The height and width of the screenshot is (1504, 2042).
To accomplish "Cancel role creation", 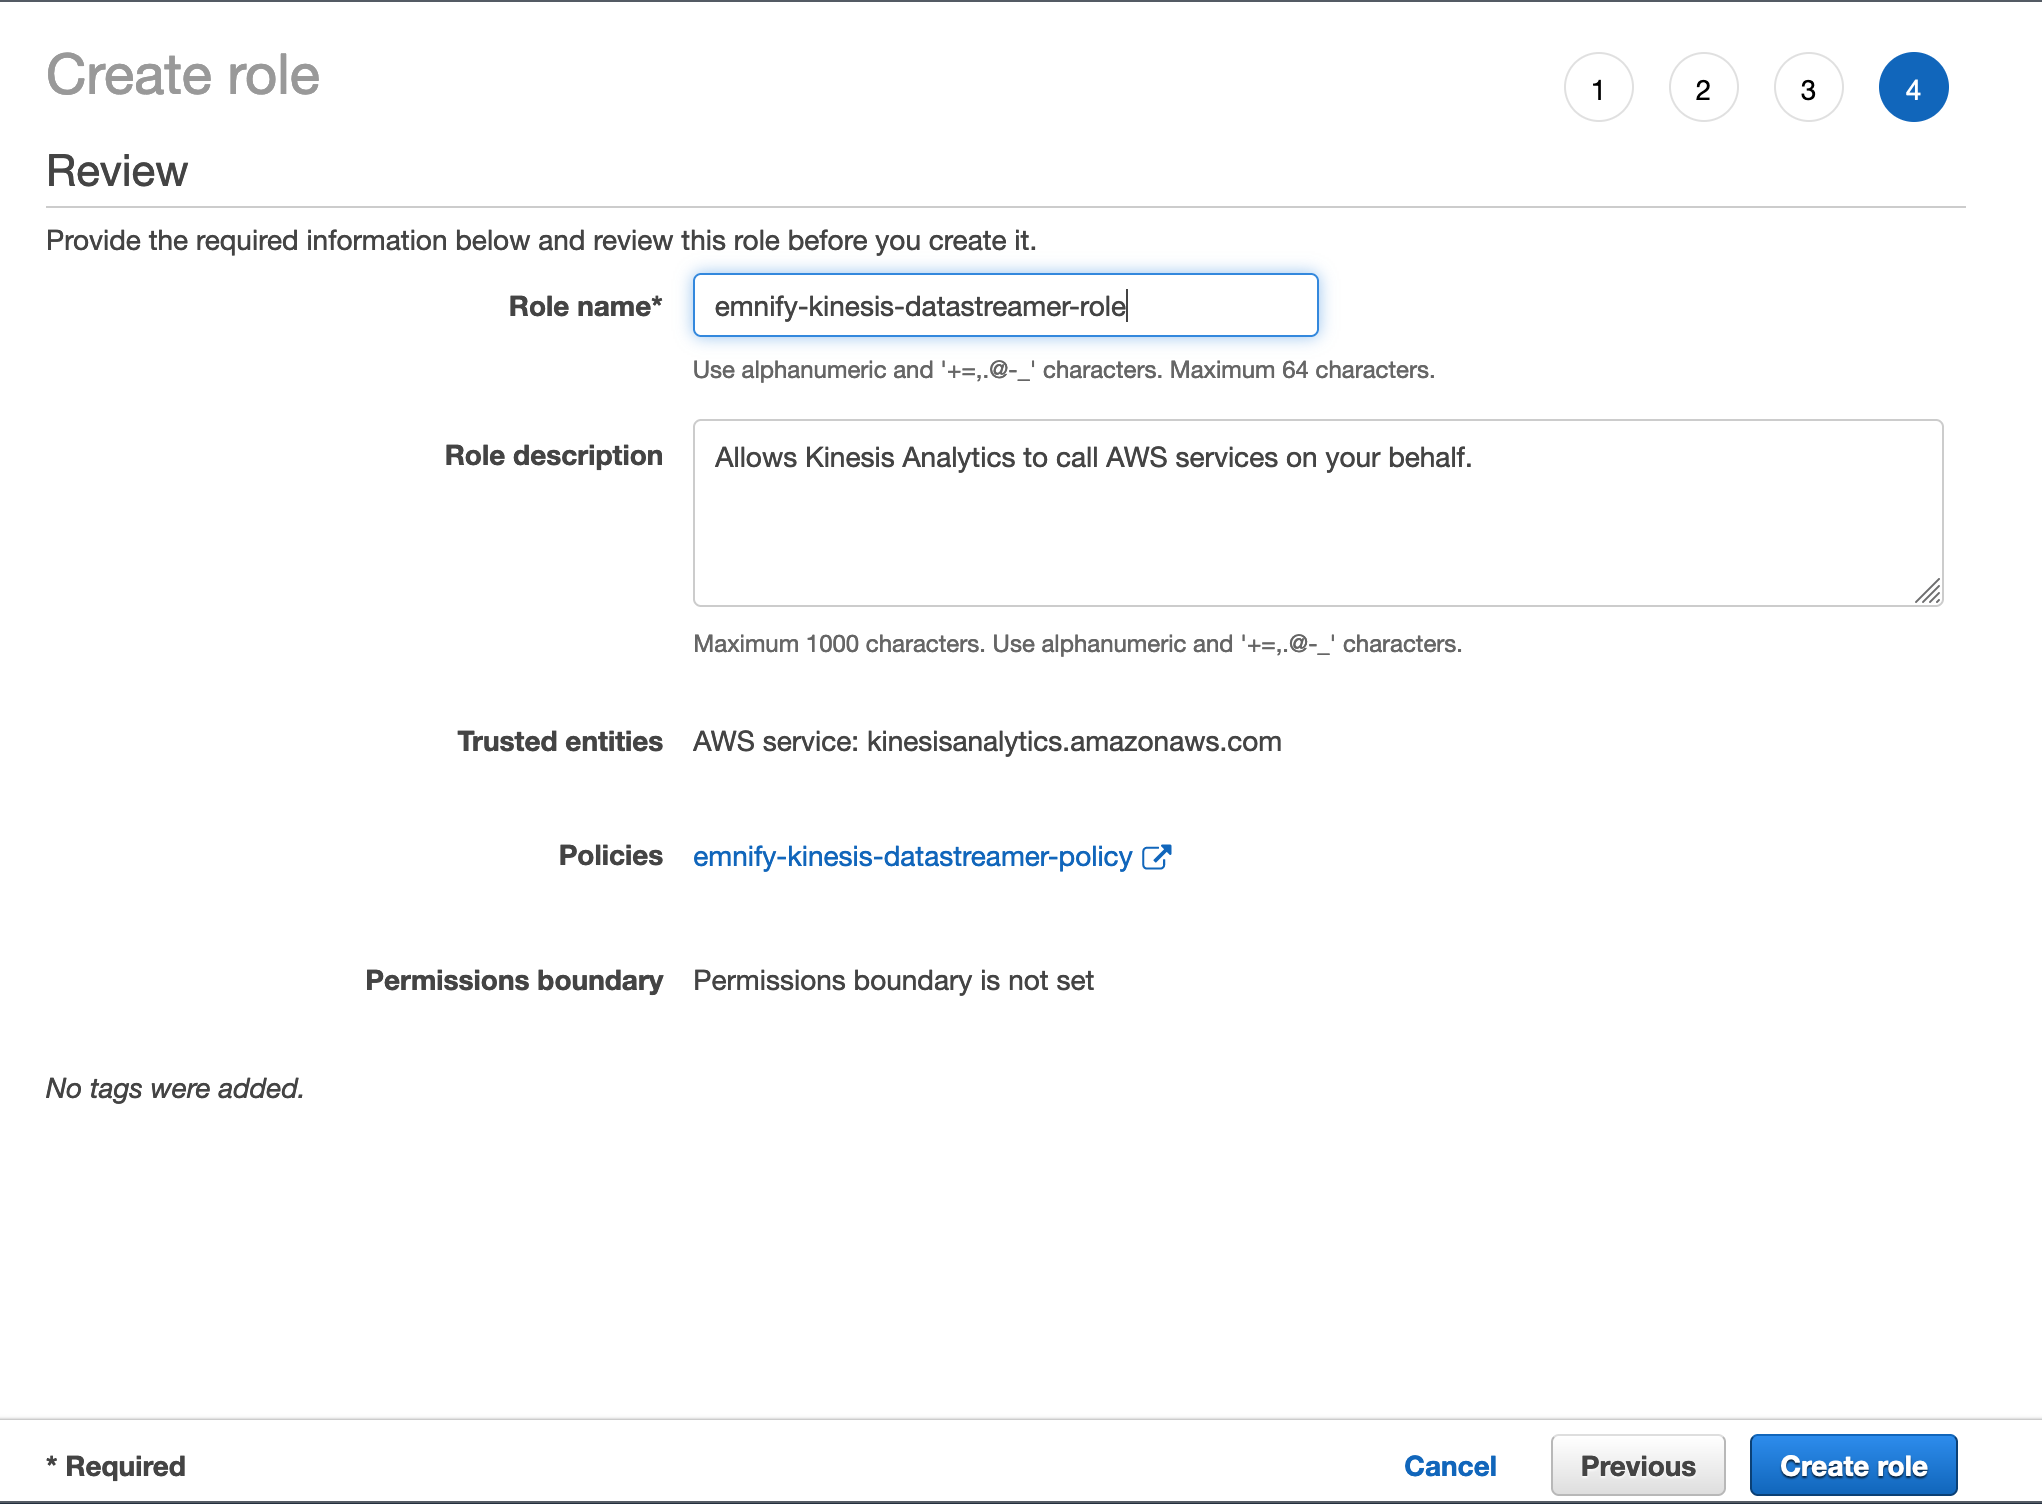I will tap(1450, 1466).
